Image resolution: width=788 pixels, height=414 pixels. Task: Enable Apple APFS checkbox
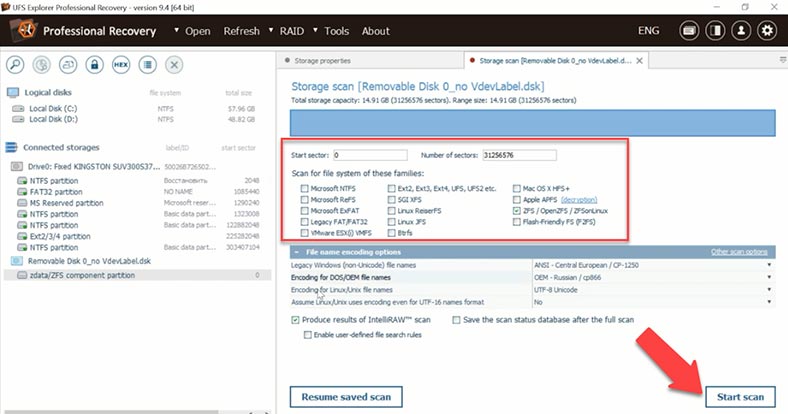(x=517, y=199)
